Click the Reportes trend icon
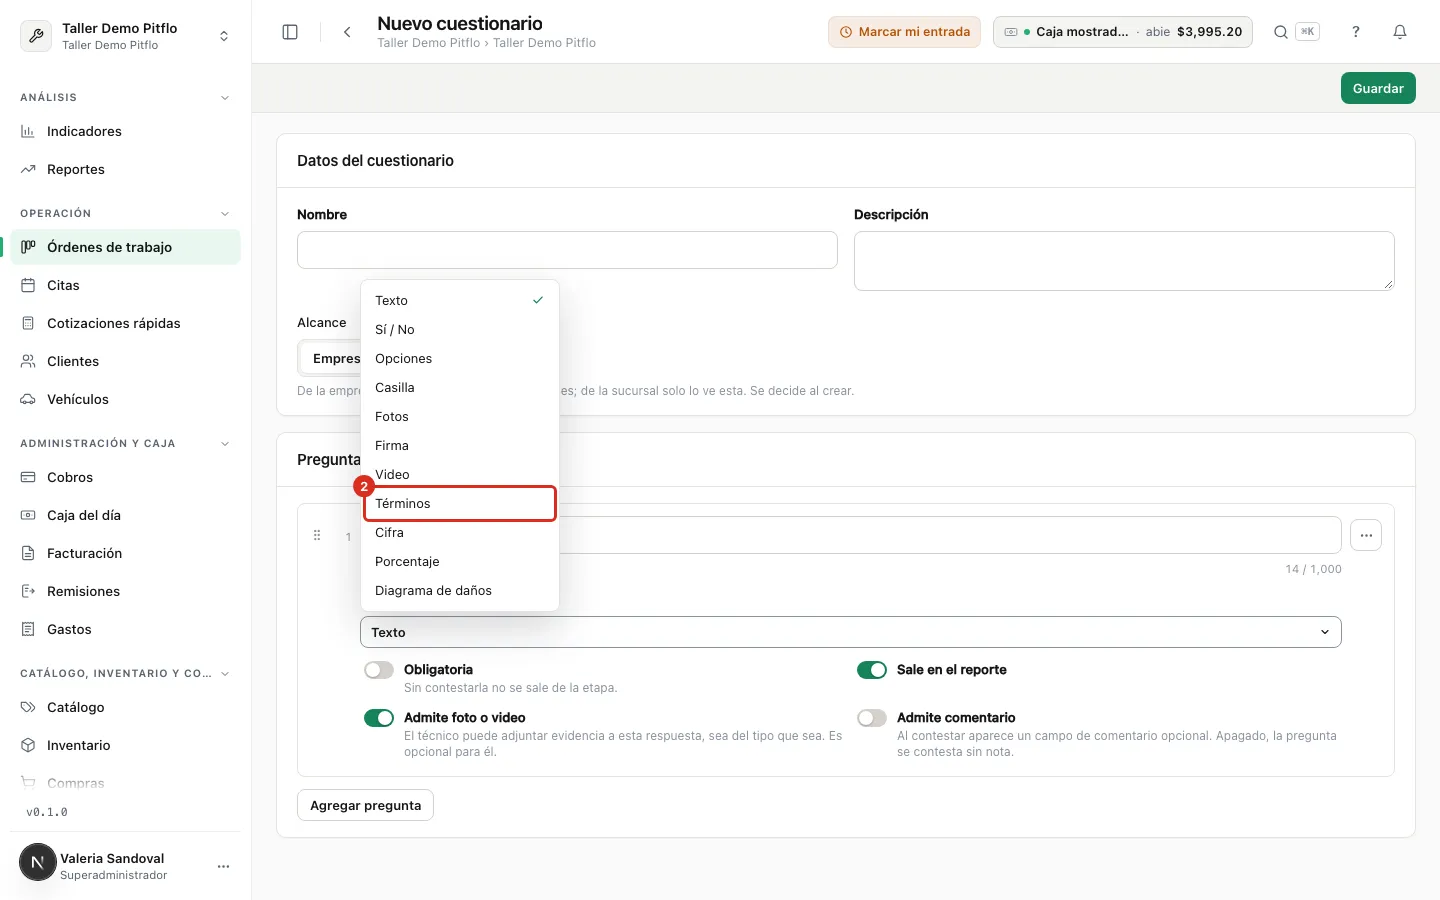The width and height of the screenshot is (1440, 900). coord(28,169)
